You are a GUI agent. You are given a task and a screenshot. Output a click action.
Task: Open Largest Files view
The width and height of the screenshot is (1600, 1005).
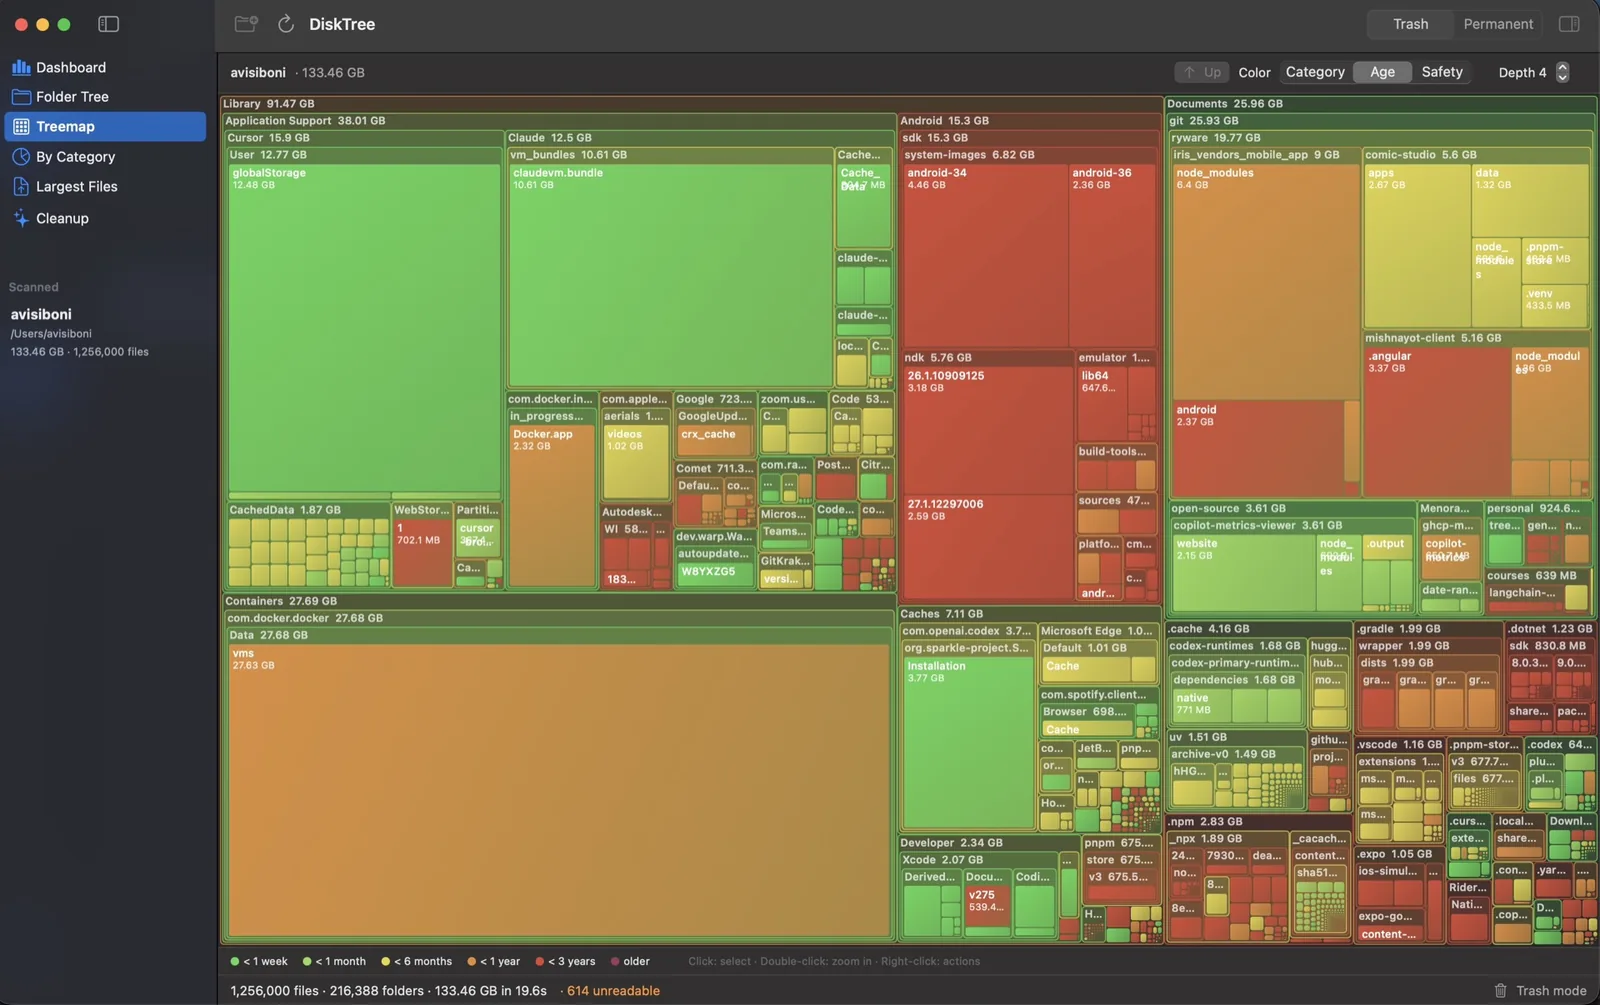click(105, 187)
